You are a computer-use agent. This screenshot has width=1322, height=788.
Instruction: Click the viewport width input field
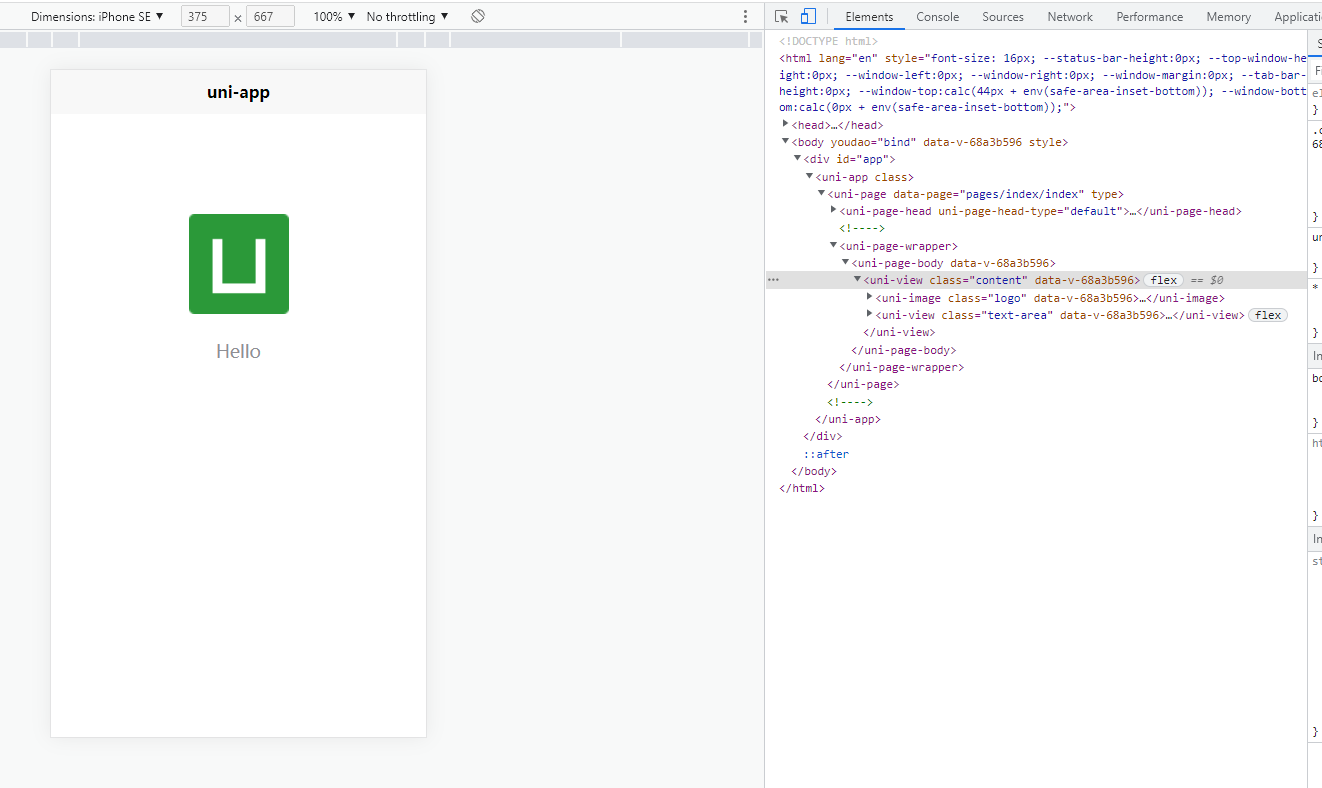point(205,17)
